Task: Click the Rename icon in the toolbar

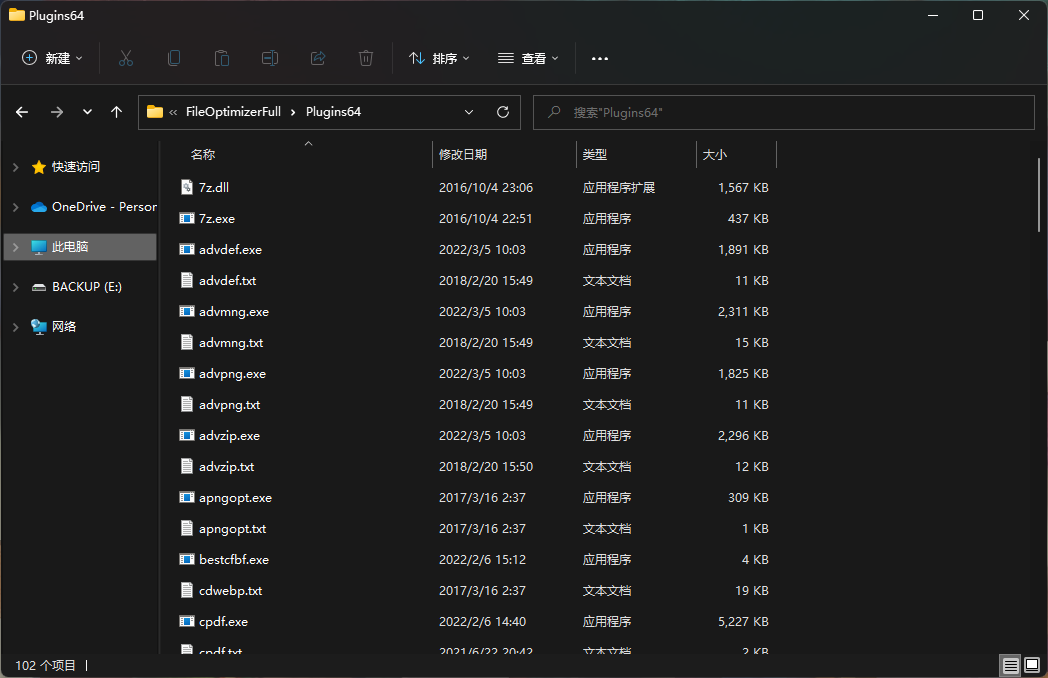Action: [x=269, y=58]
